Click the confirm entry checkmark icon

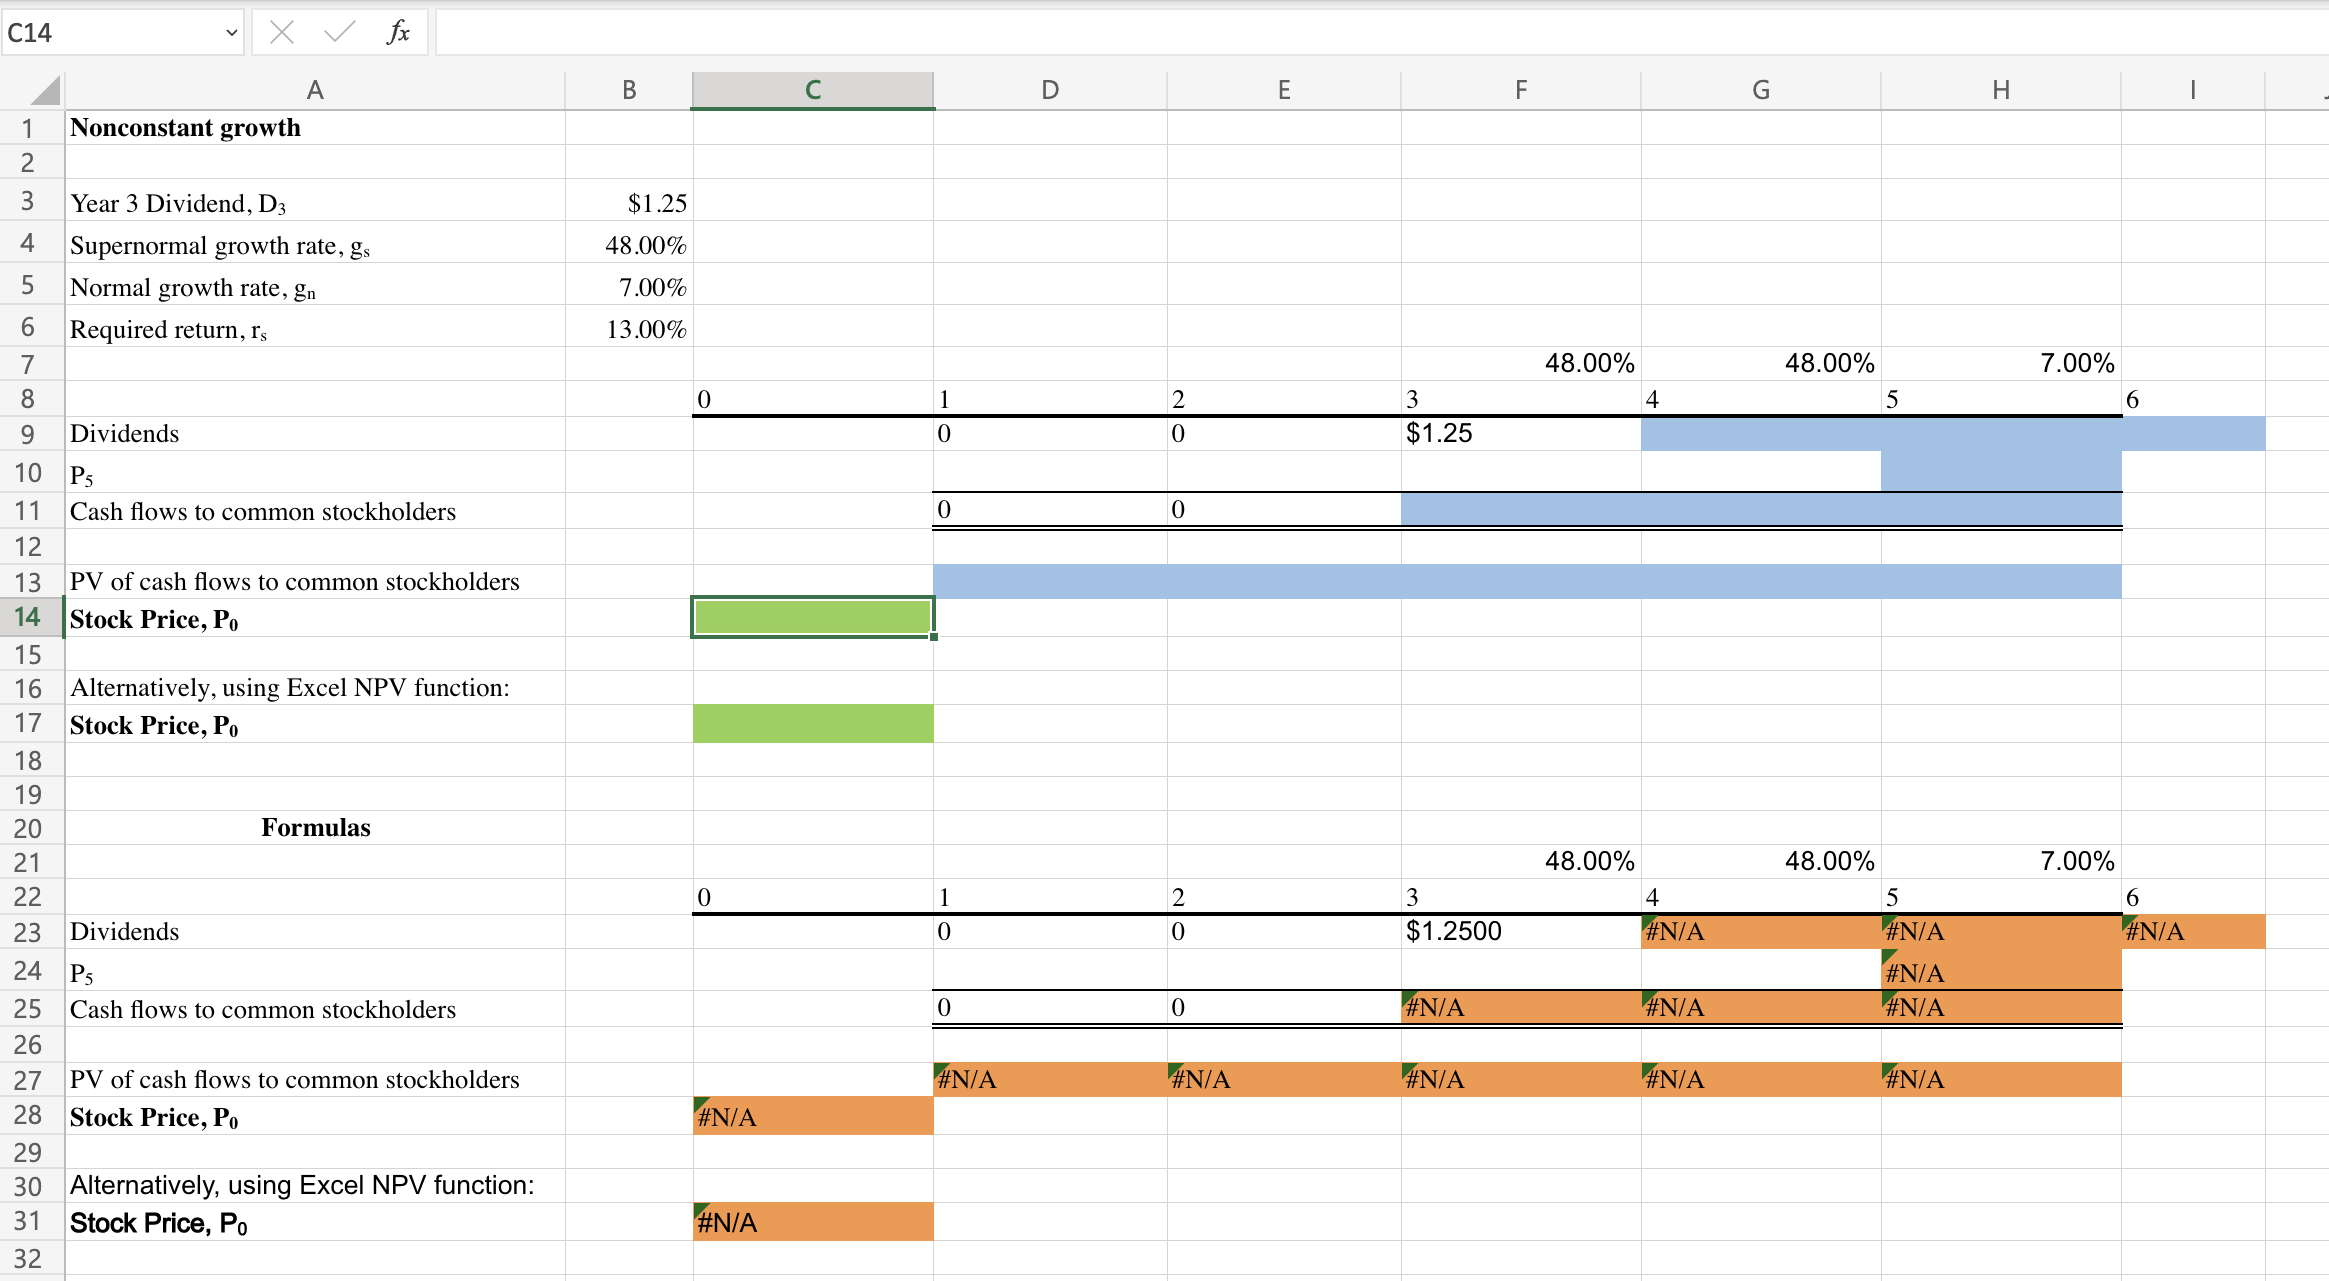339,33
